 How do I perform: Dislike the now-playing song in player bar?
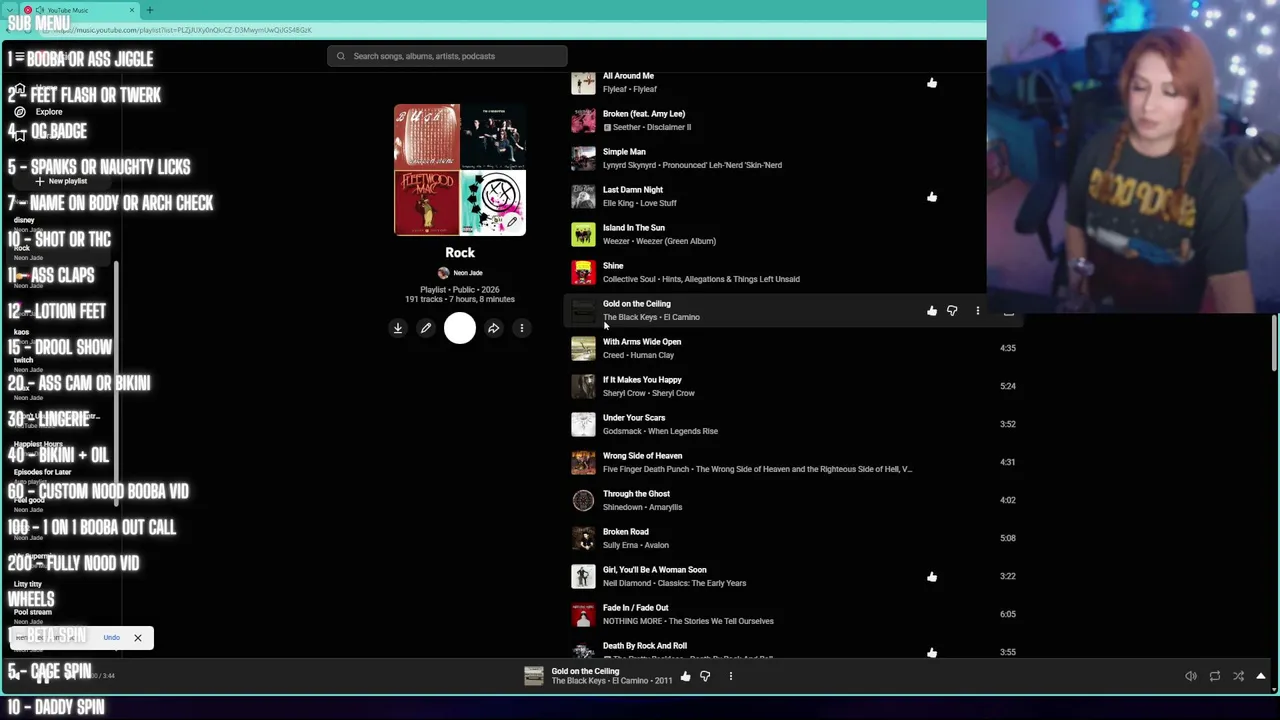705,677
